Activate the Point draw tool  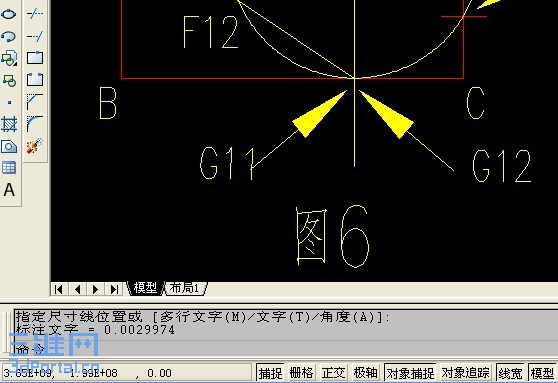(x=9, y=103)
